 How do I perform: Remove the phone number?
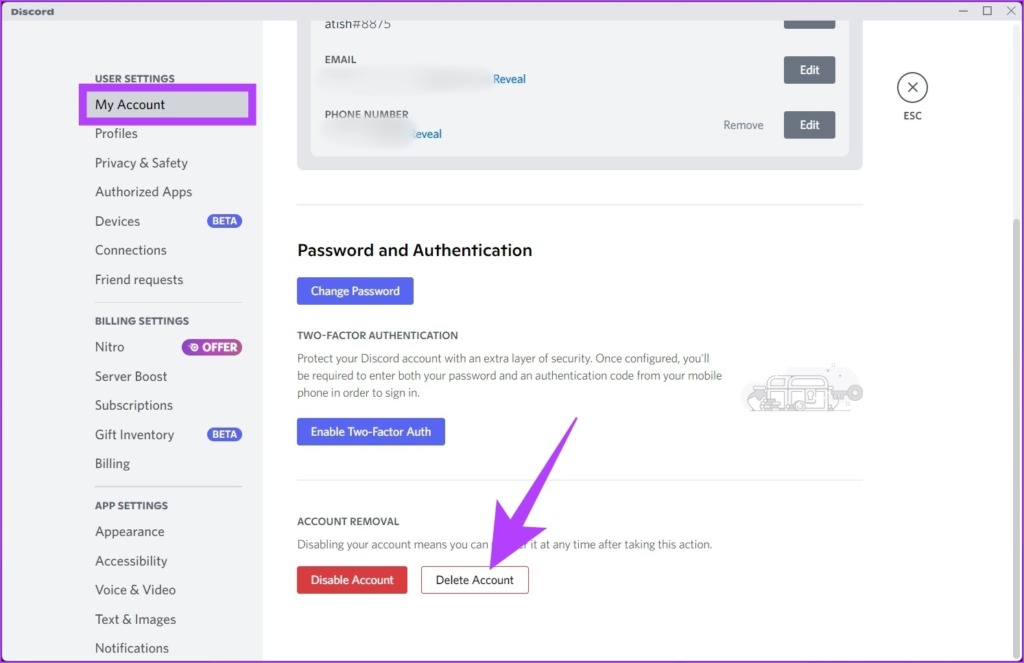point(743,125)
